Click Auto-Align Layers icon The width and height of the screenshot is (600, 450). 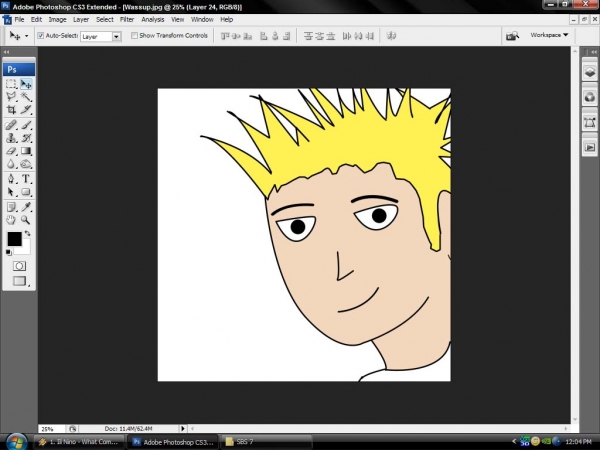click(391, 36)
